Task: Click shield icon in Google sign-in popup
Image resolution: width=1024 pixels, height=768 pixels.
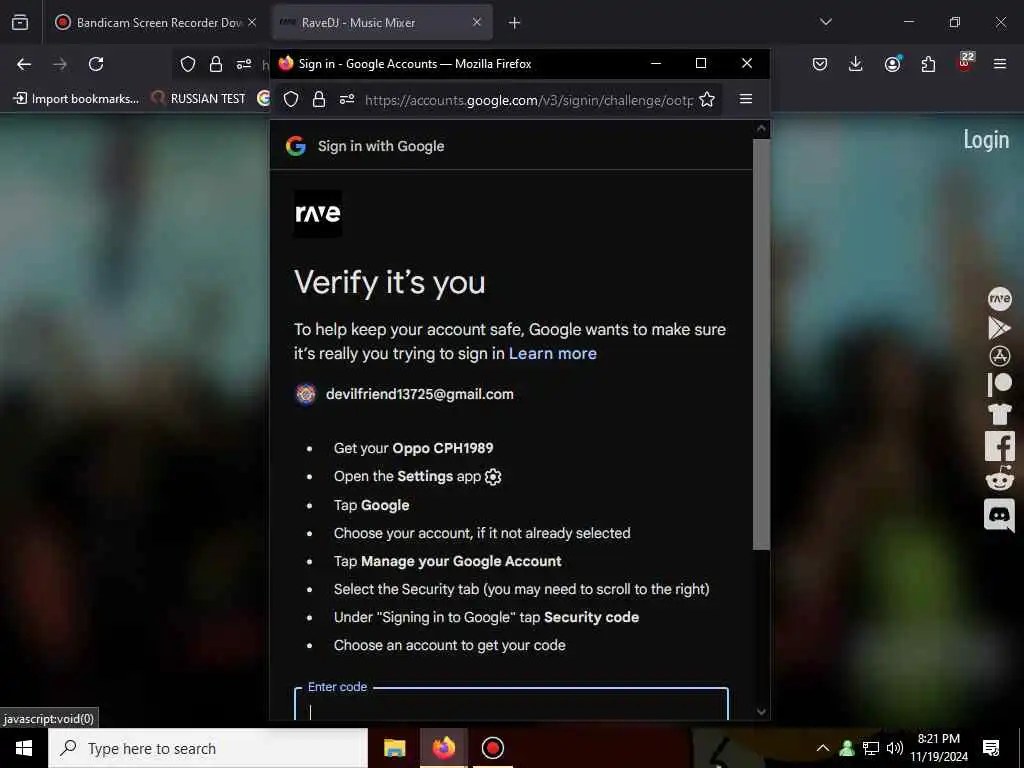Action: (291, 99)
